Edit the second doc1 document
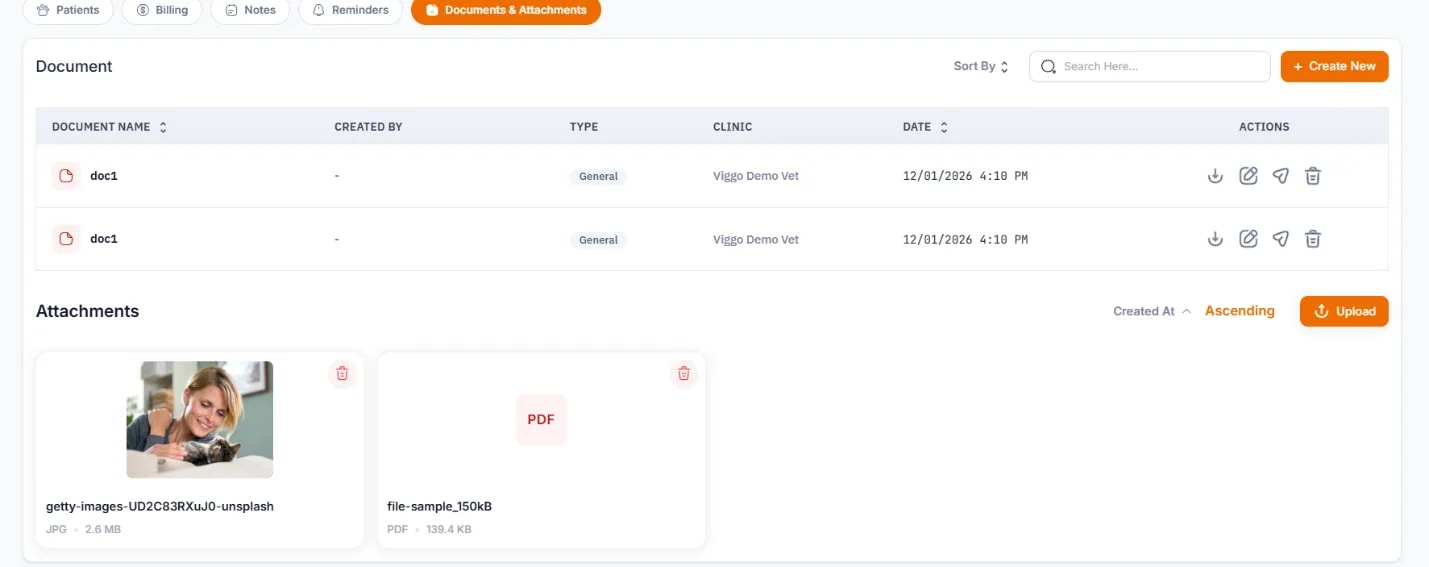 point(1248,239)
